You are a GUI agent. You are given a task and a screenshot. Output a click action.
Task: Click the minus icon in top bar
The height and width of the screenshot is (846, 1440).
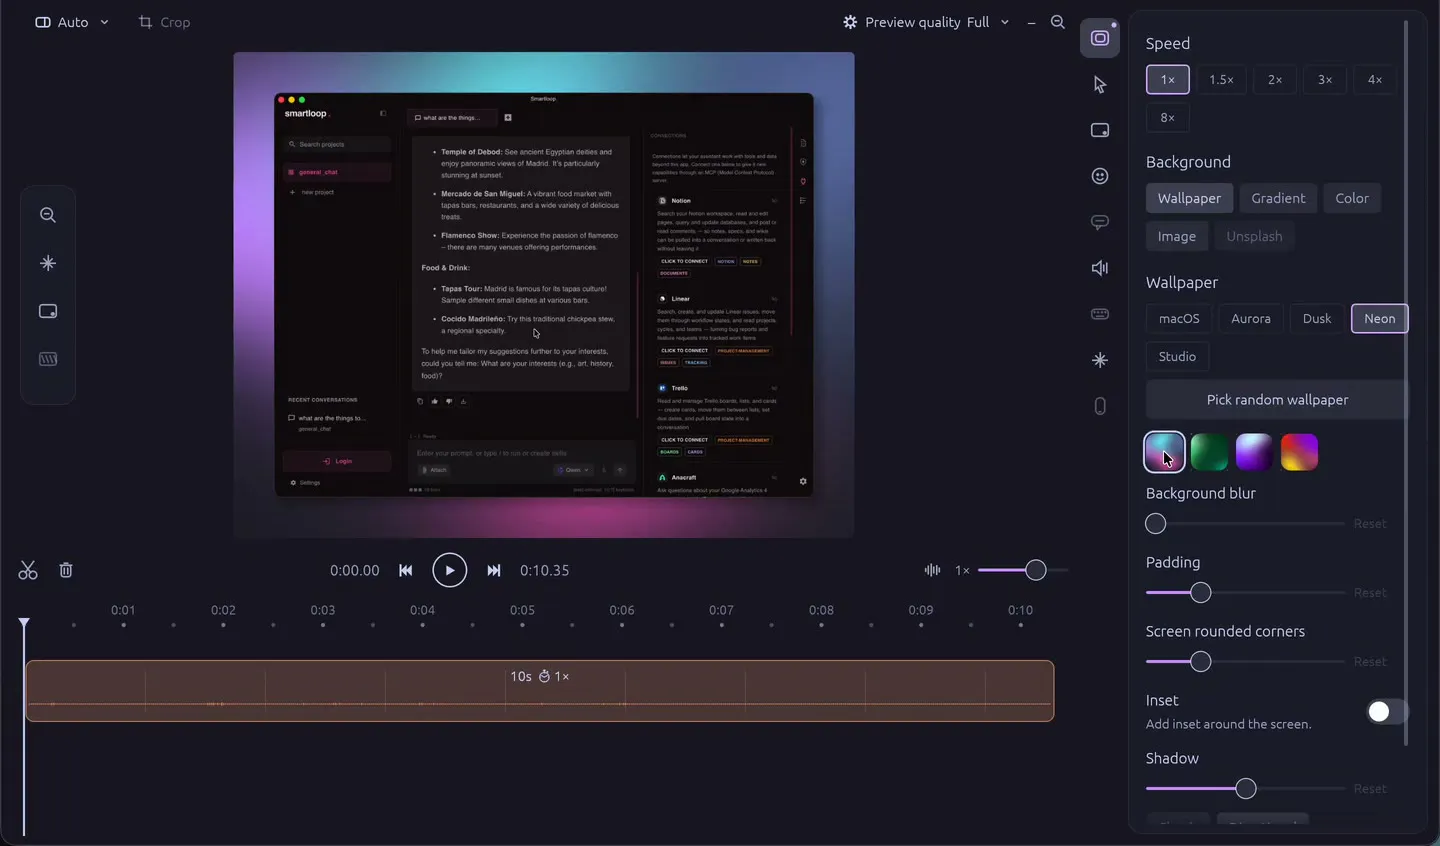(1031, 22)
